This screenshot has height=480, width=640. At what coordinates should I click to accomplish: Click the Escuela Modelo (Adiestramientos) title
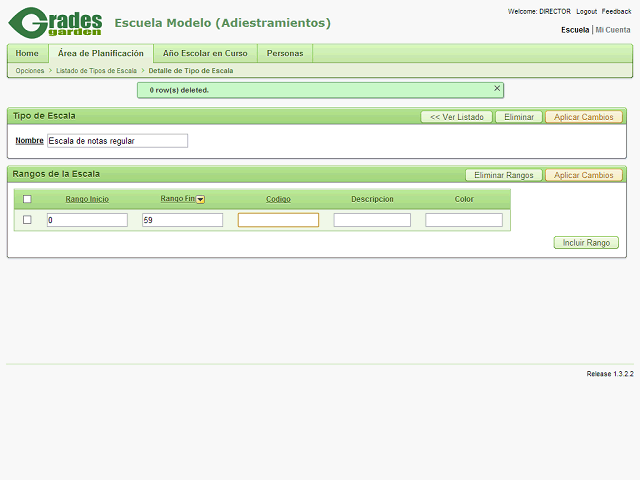[222, 23]
